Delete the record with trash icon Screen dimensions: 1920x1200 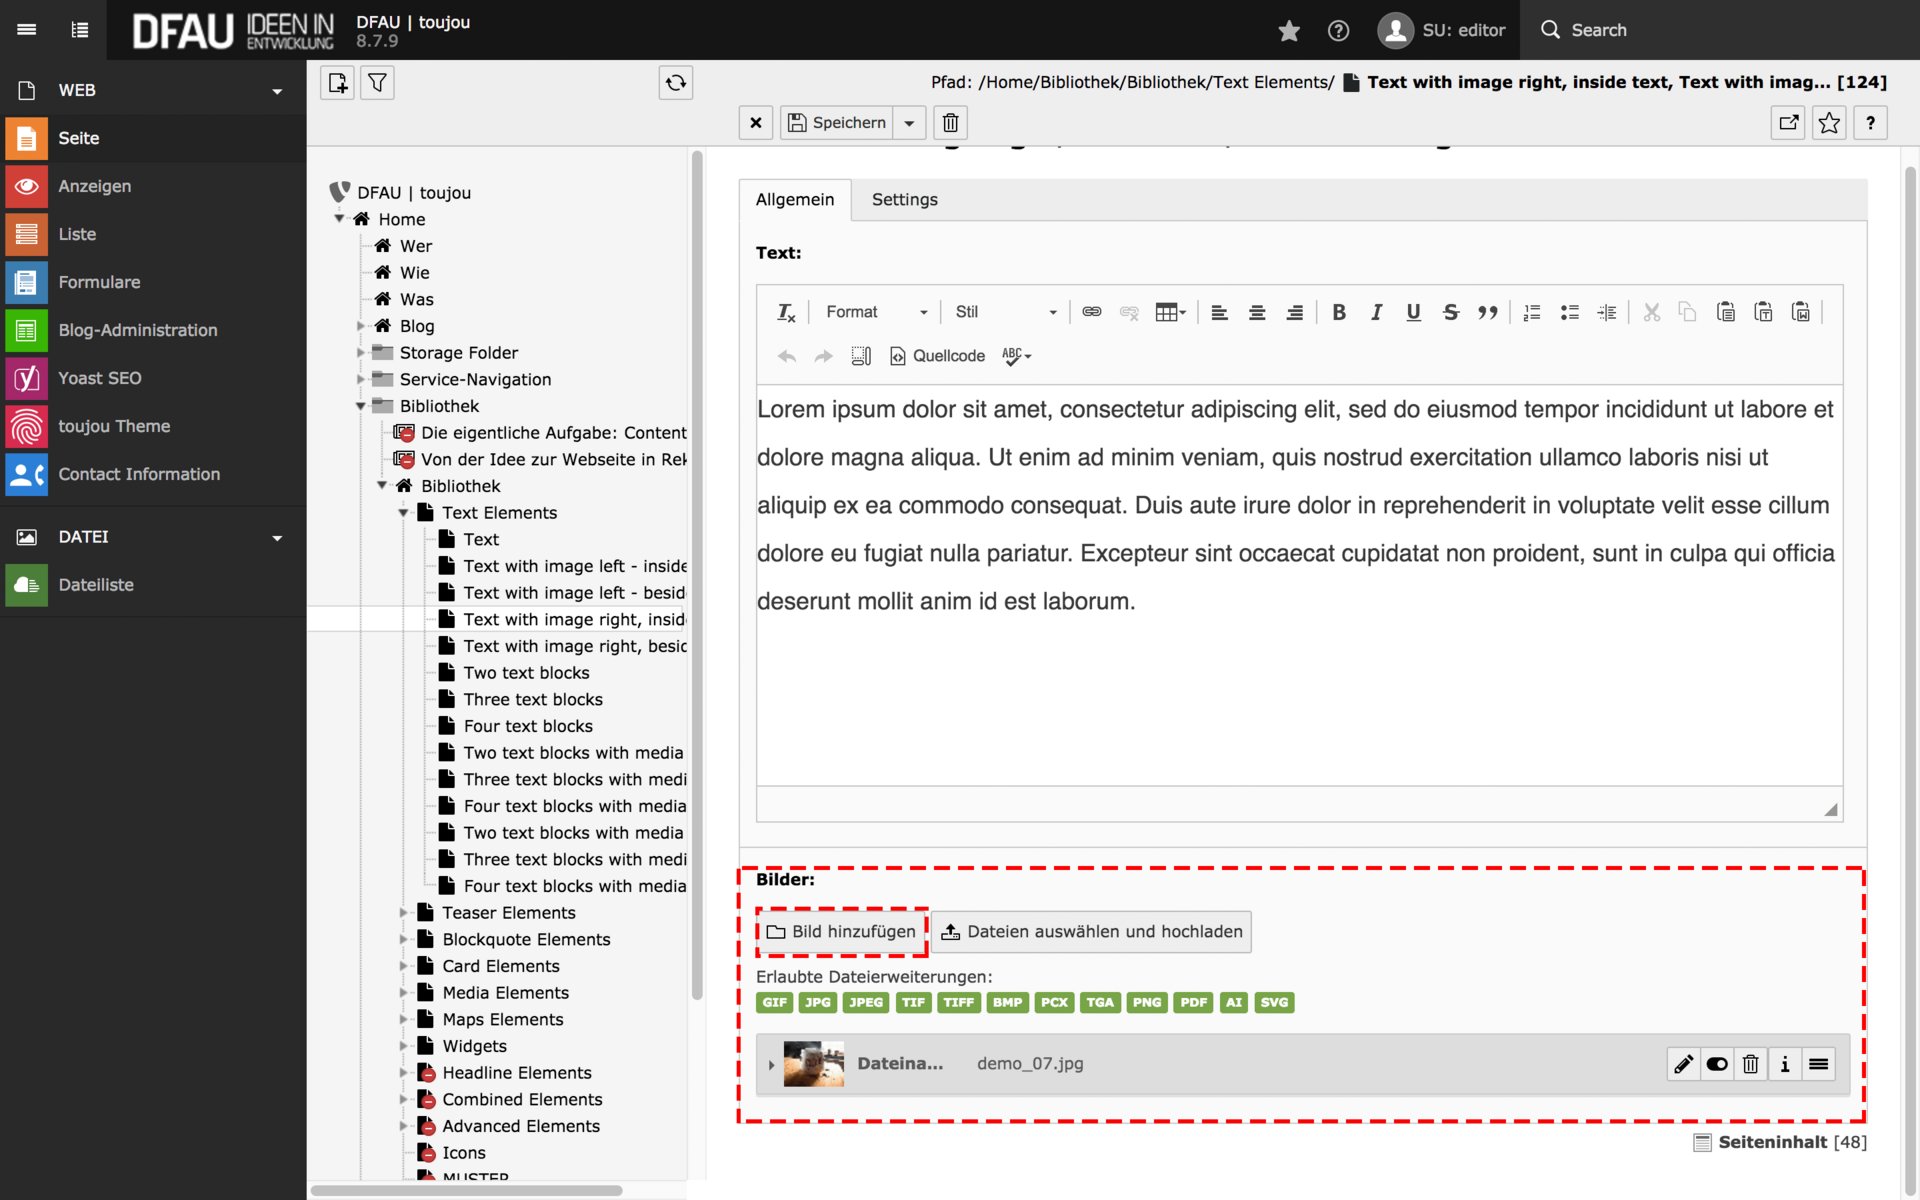point(951,123)
